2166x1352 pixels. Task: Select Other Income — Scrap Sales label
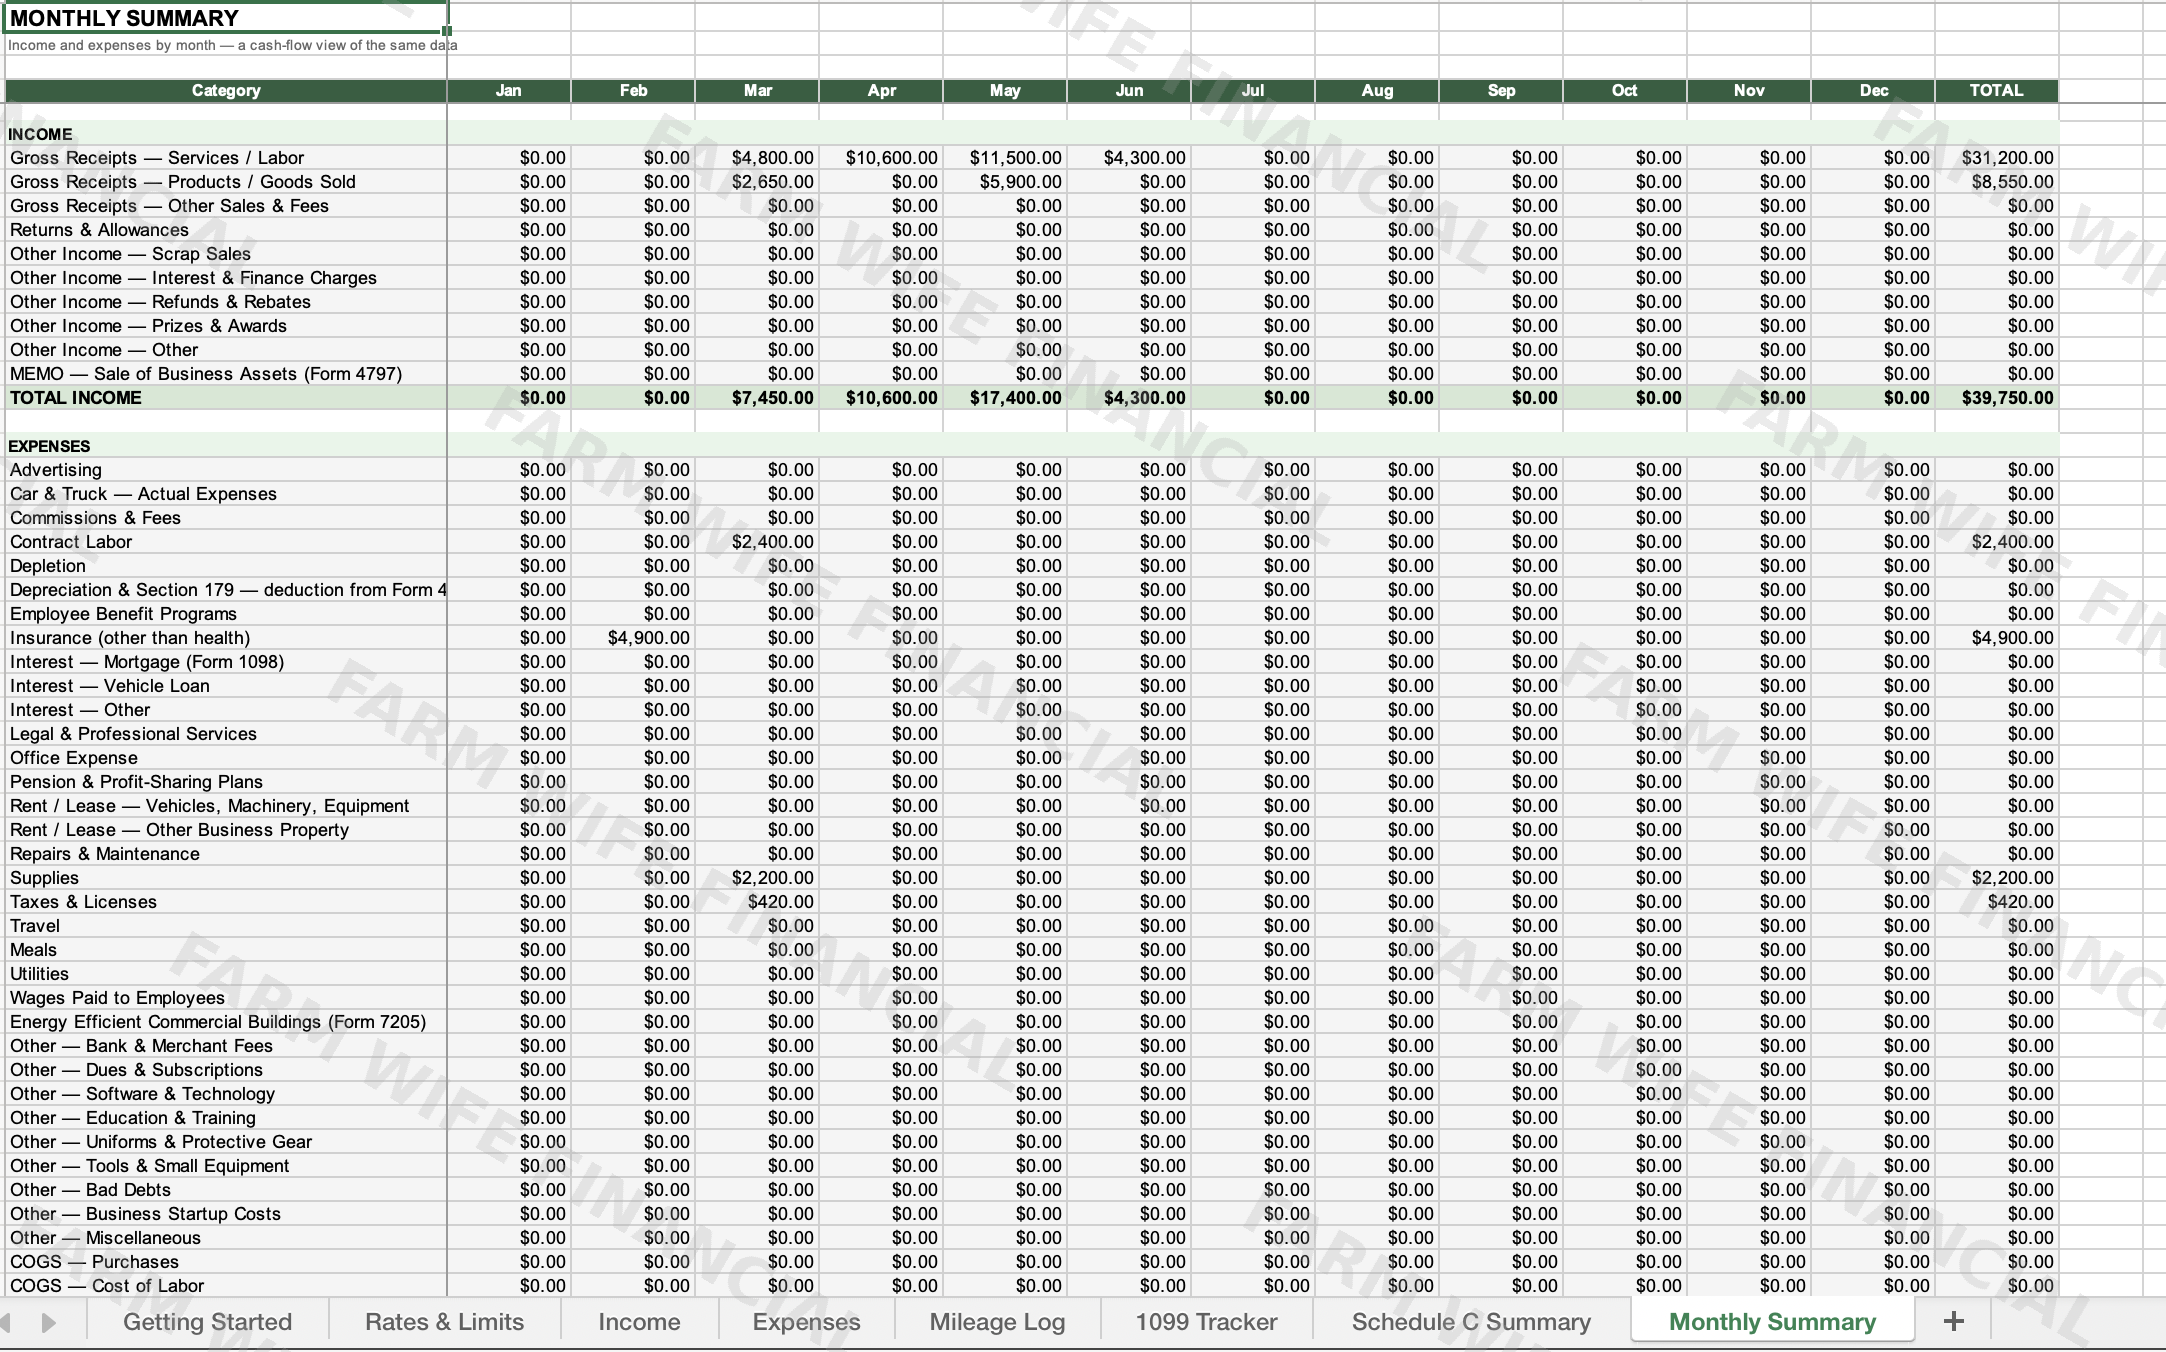[130, 254]
